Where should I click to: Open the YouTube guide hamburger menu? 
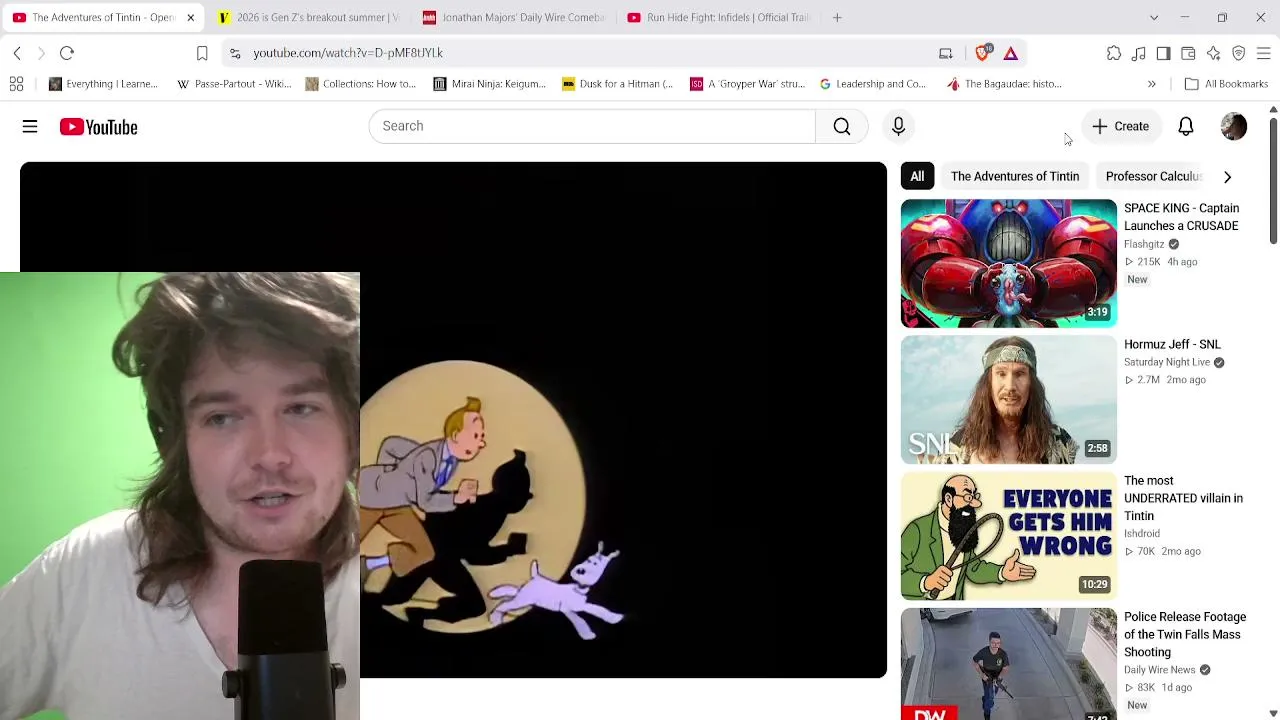pyautogui.click(x=30, y=127)
